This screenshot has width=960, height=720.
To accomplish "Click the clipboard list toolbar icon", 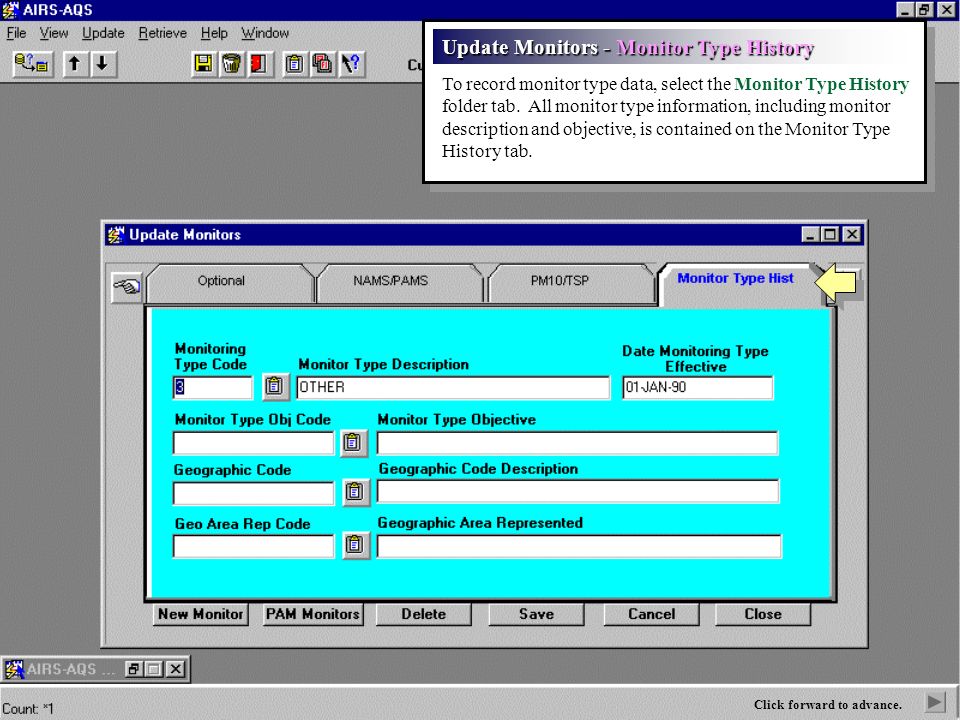I will (294, 64).
